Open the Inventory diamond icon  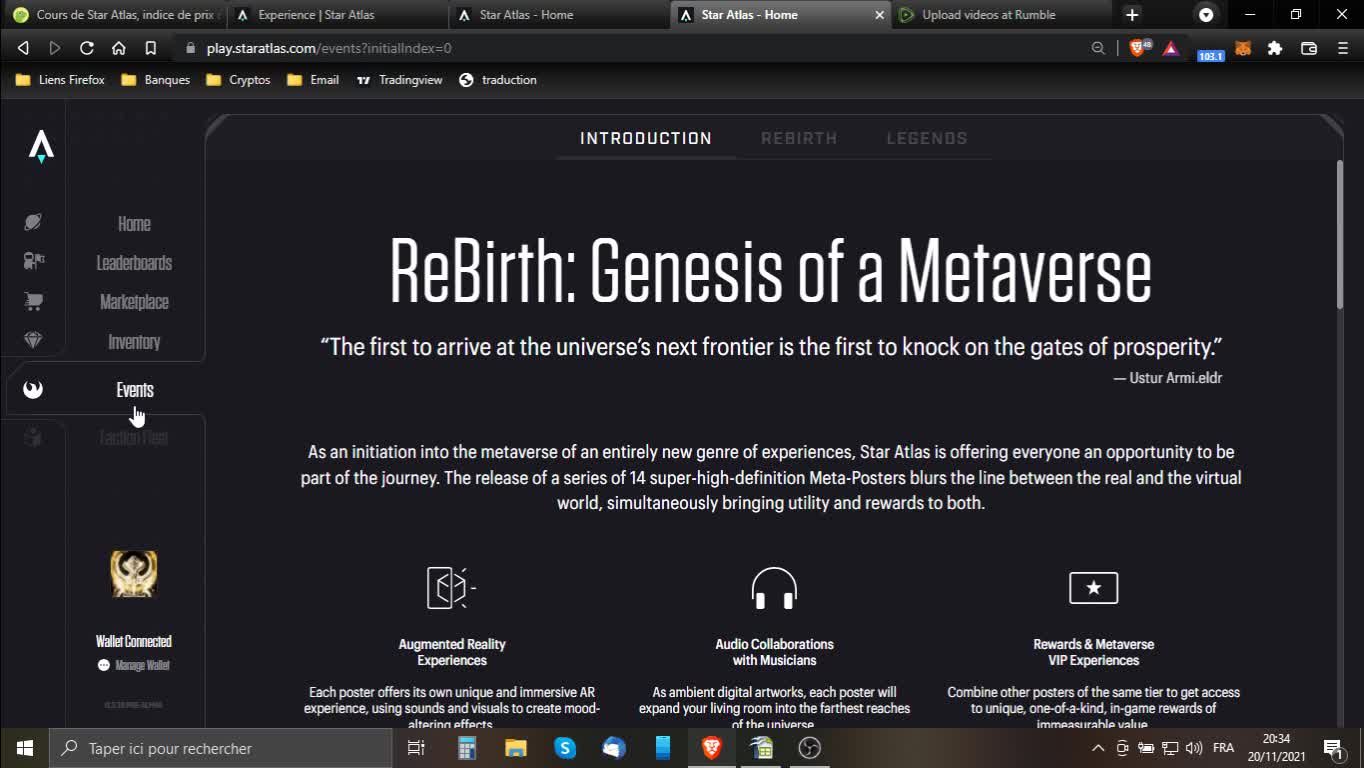tap(33, 340)
